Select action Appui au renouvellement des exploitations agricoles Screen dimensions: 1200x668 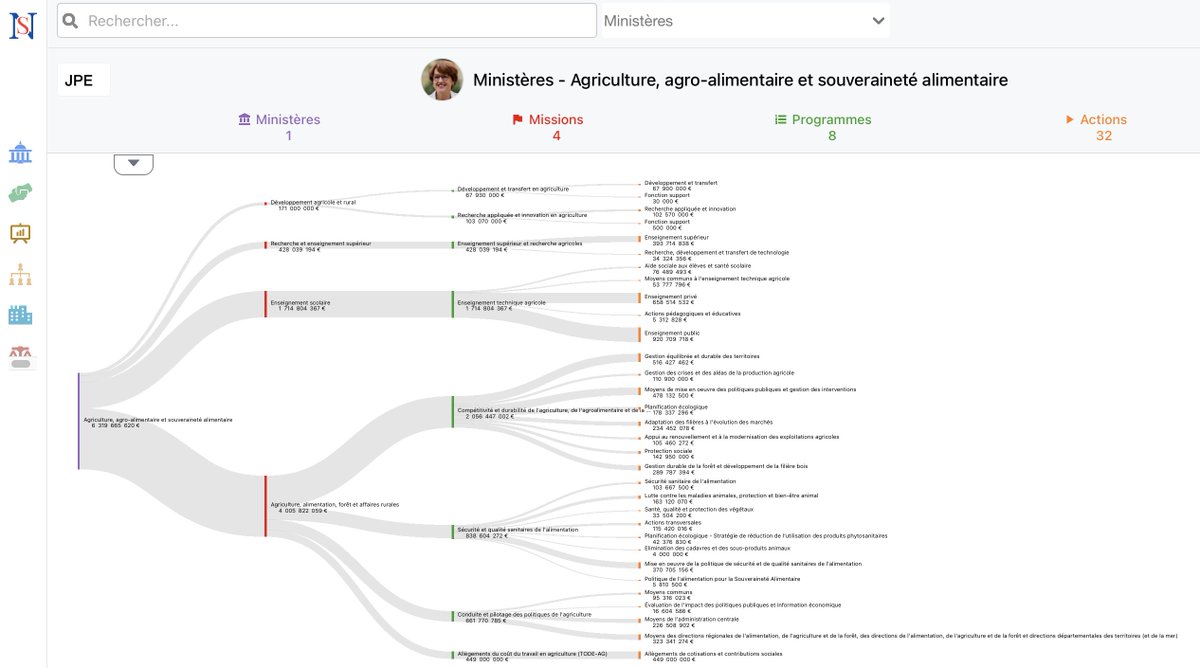click(x=741, y=439)
